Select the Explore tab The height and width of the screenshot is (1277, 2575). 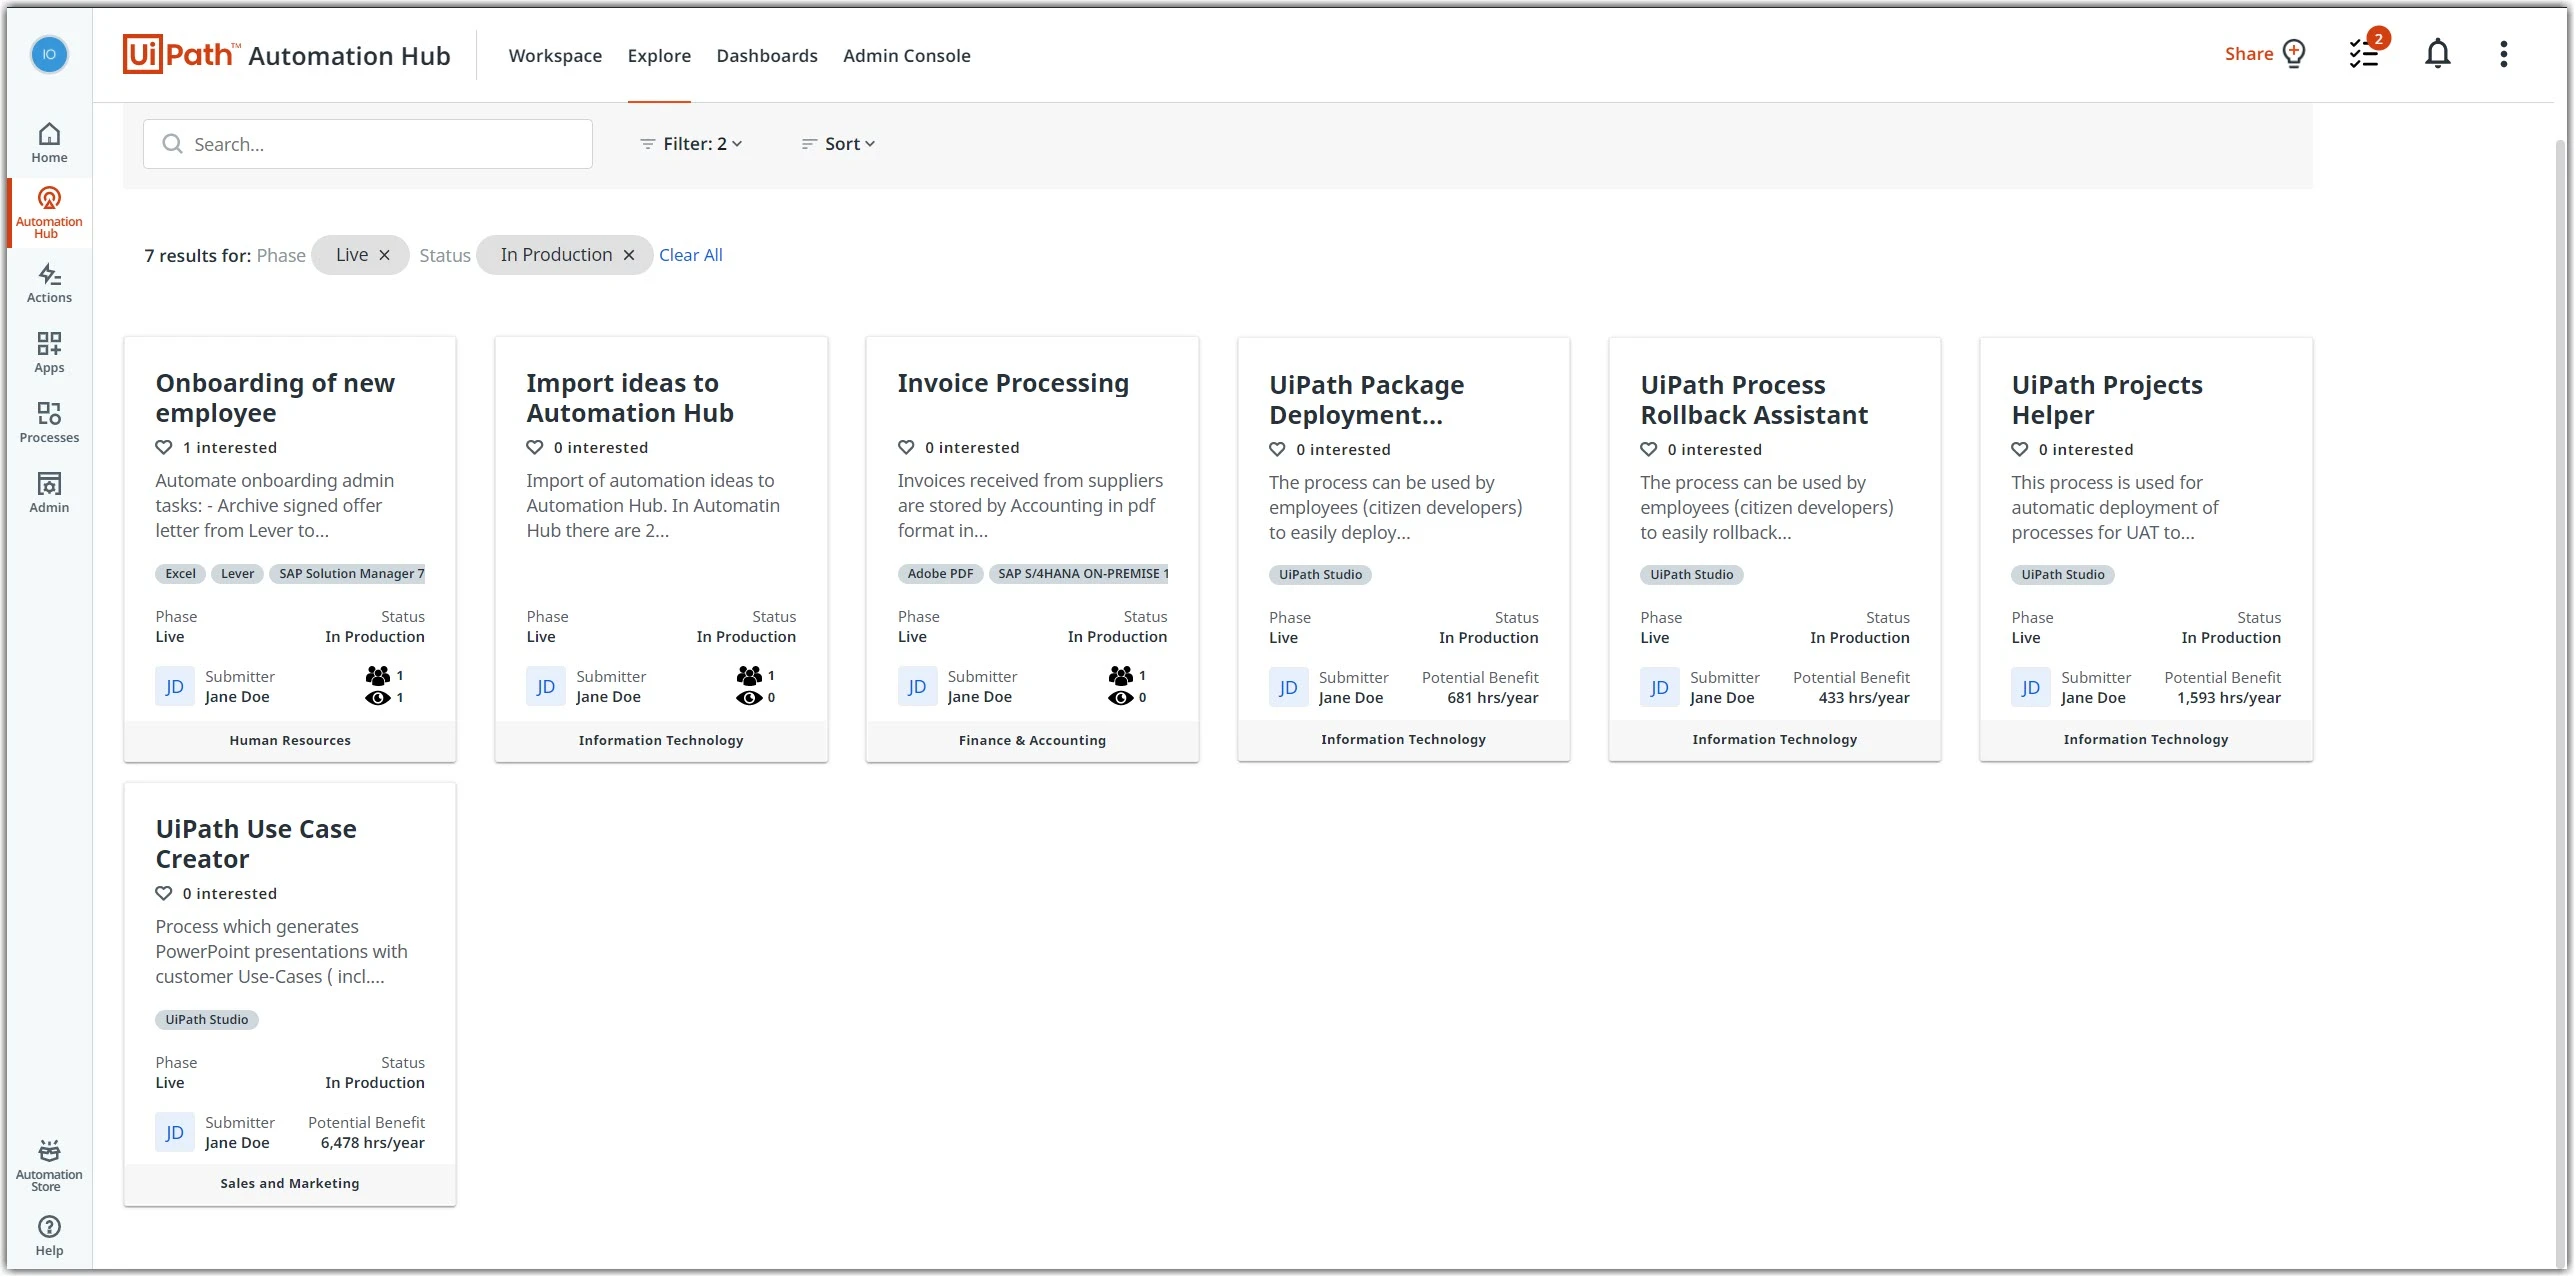coord(659,56)
